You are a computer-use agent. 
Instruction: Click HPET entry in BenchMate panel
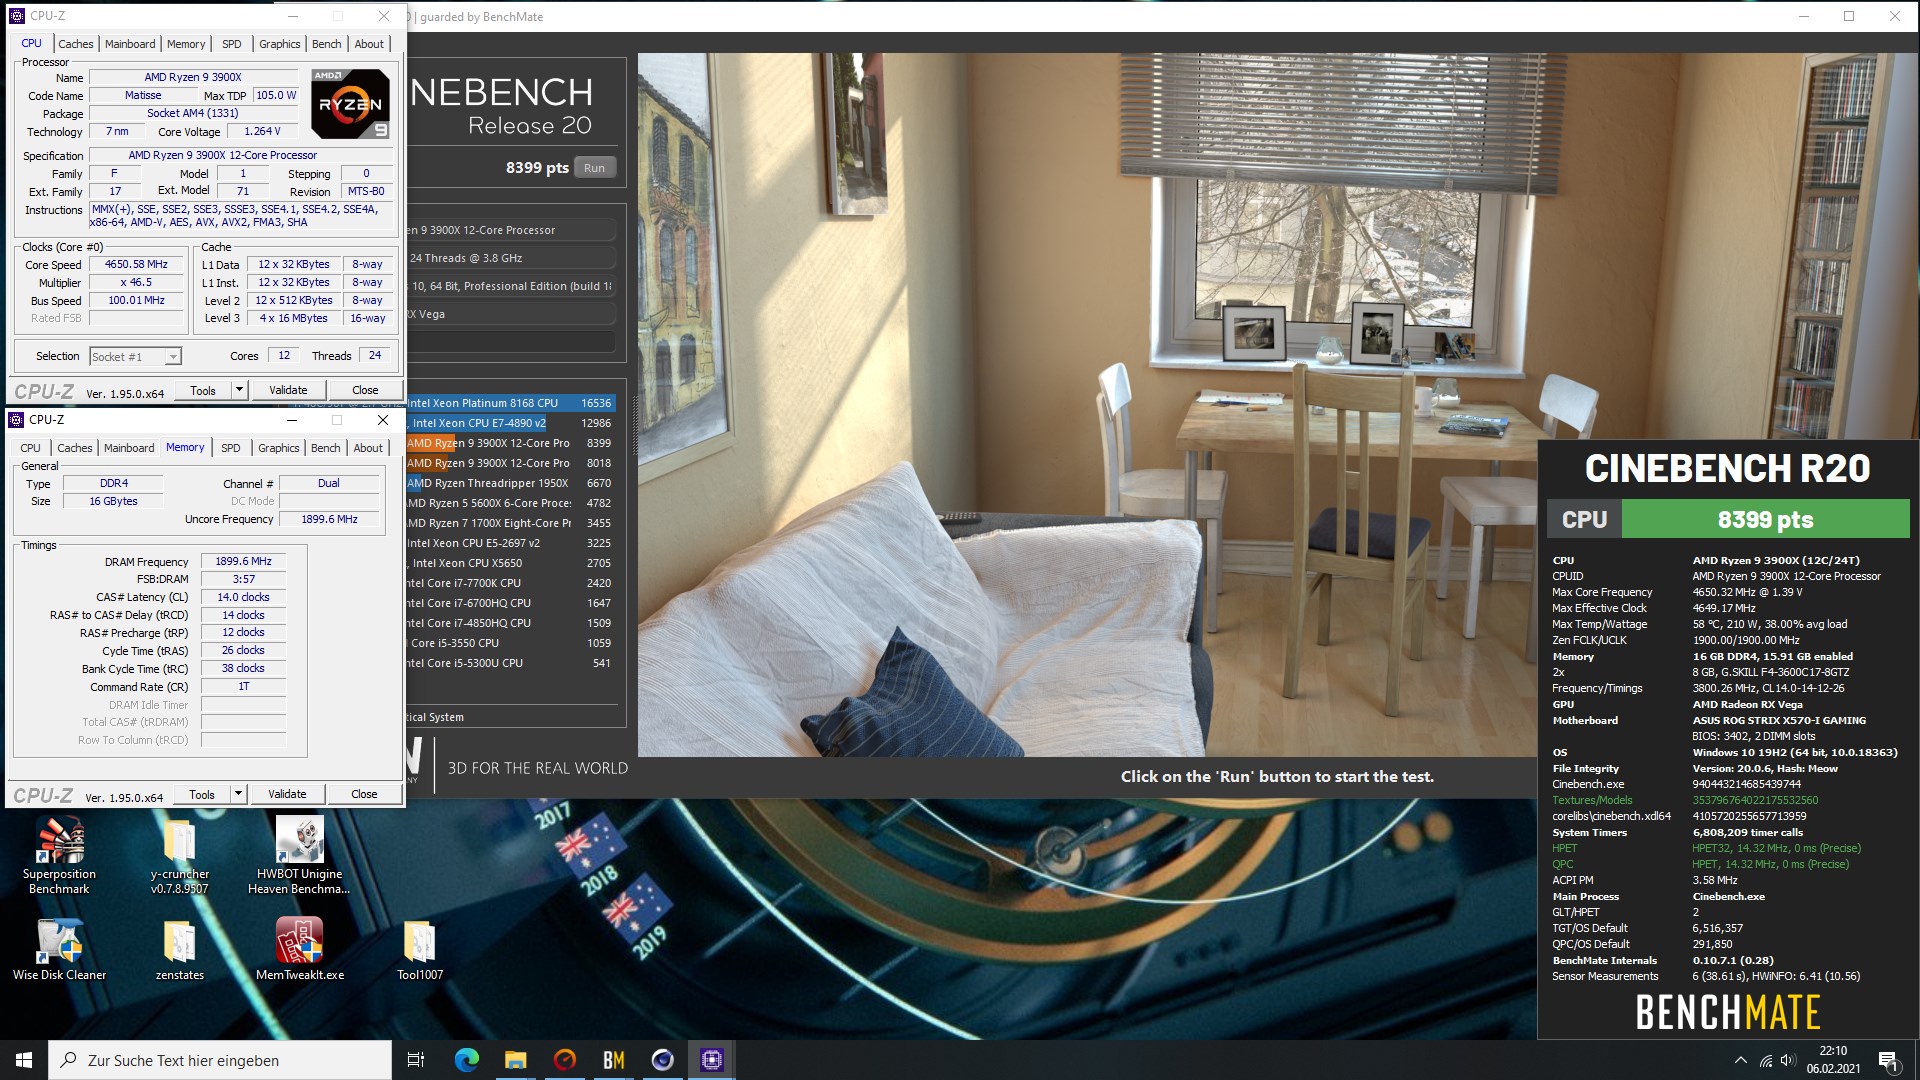click(x=1564, y=848)
